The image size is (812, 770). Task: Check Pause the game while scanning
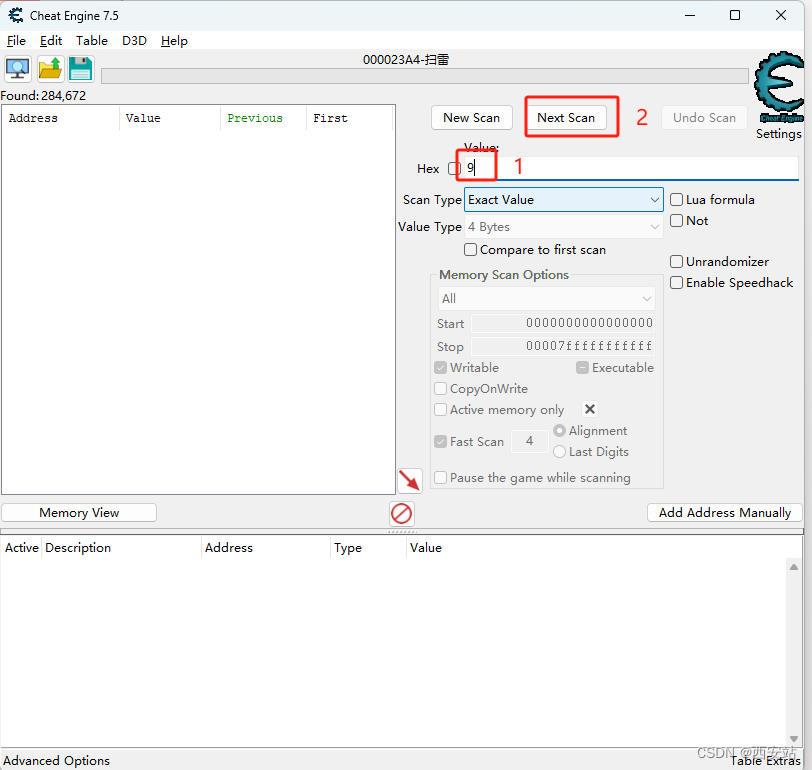[441, 477]
